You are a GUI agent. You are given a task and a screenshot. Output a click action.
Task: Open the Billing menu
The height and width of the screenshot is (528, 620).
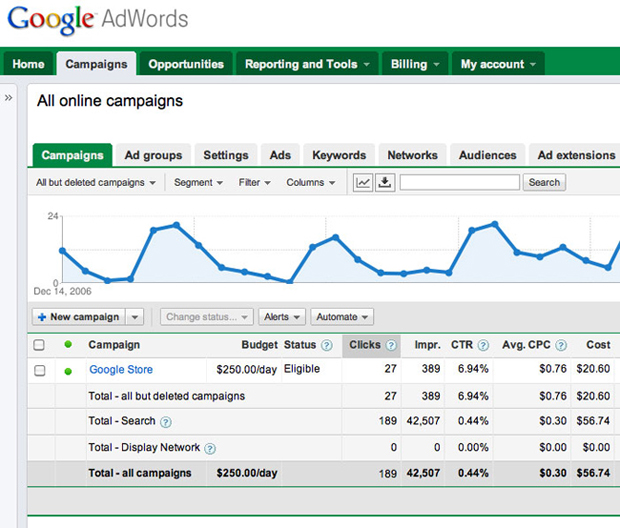point(415,64)
